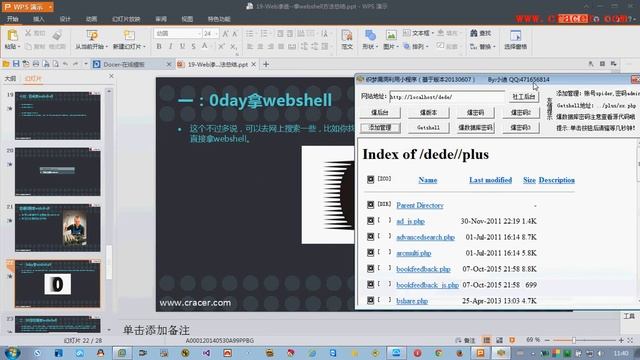Click the bulleted list icon
Image resolution: width=640 pixels, height=360 pixels.
pyautogui.click(x=250, y=33)
